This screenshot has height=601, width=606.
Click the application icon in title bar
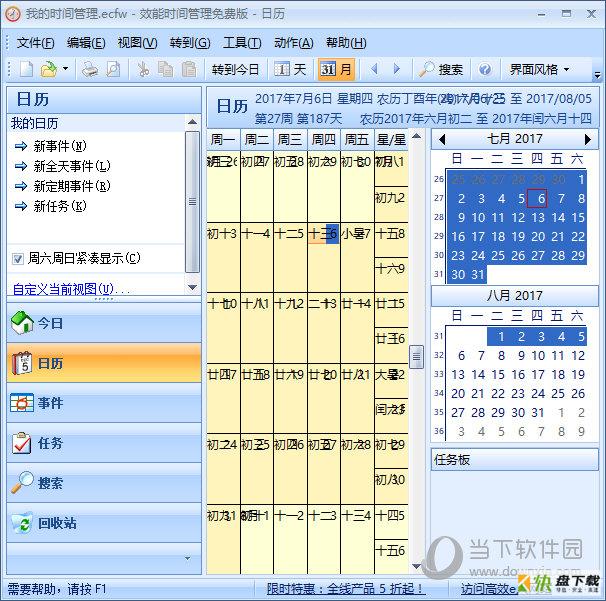(12, 14)
